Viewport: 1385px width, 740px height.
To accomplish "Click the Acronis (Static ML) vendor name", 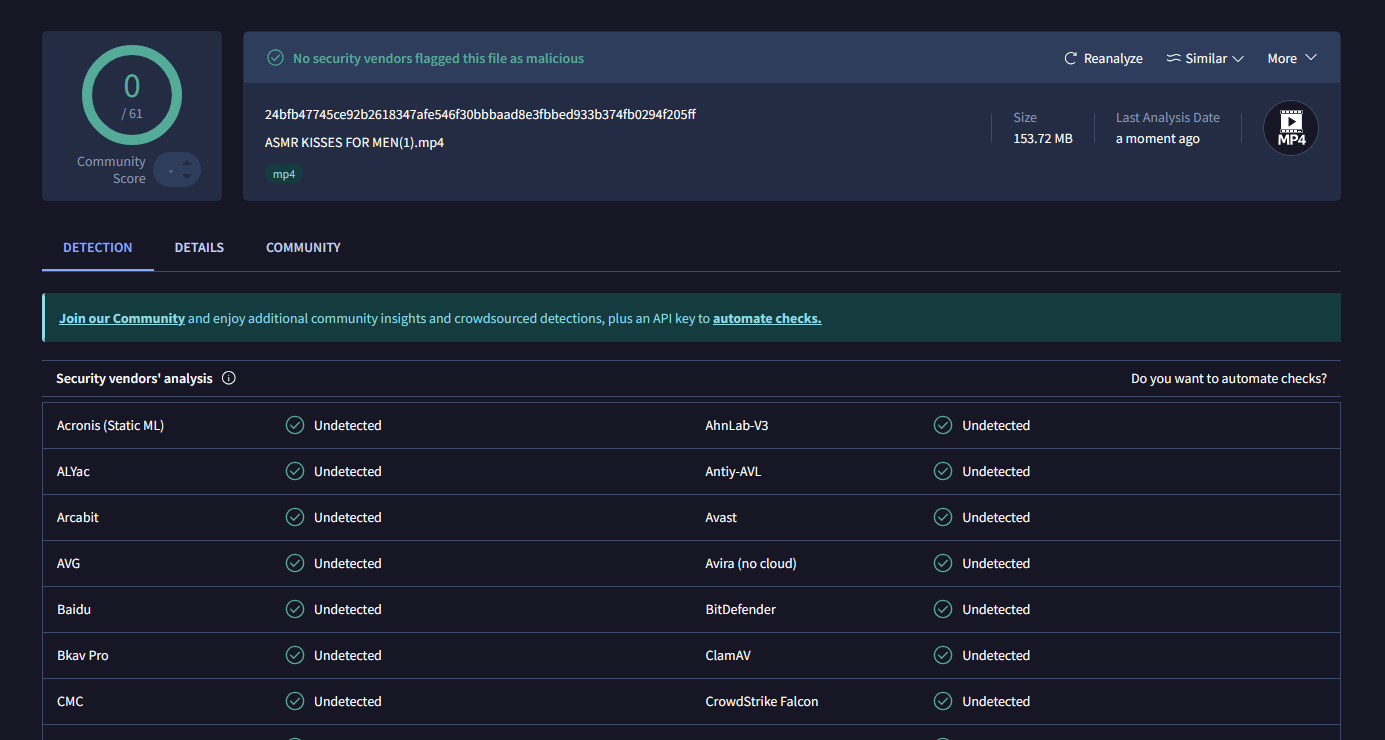I will pos(110,425).
